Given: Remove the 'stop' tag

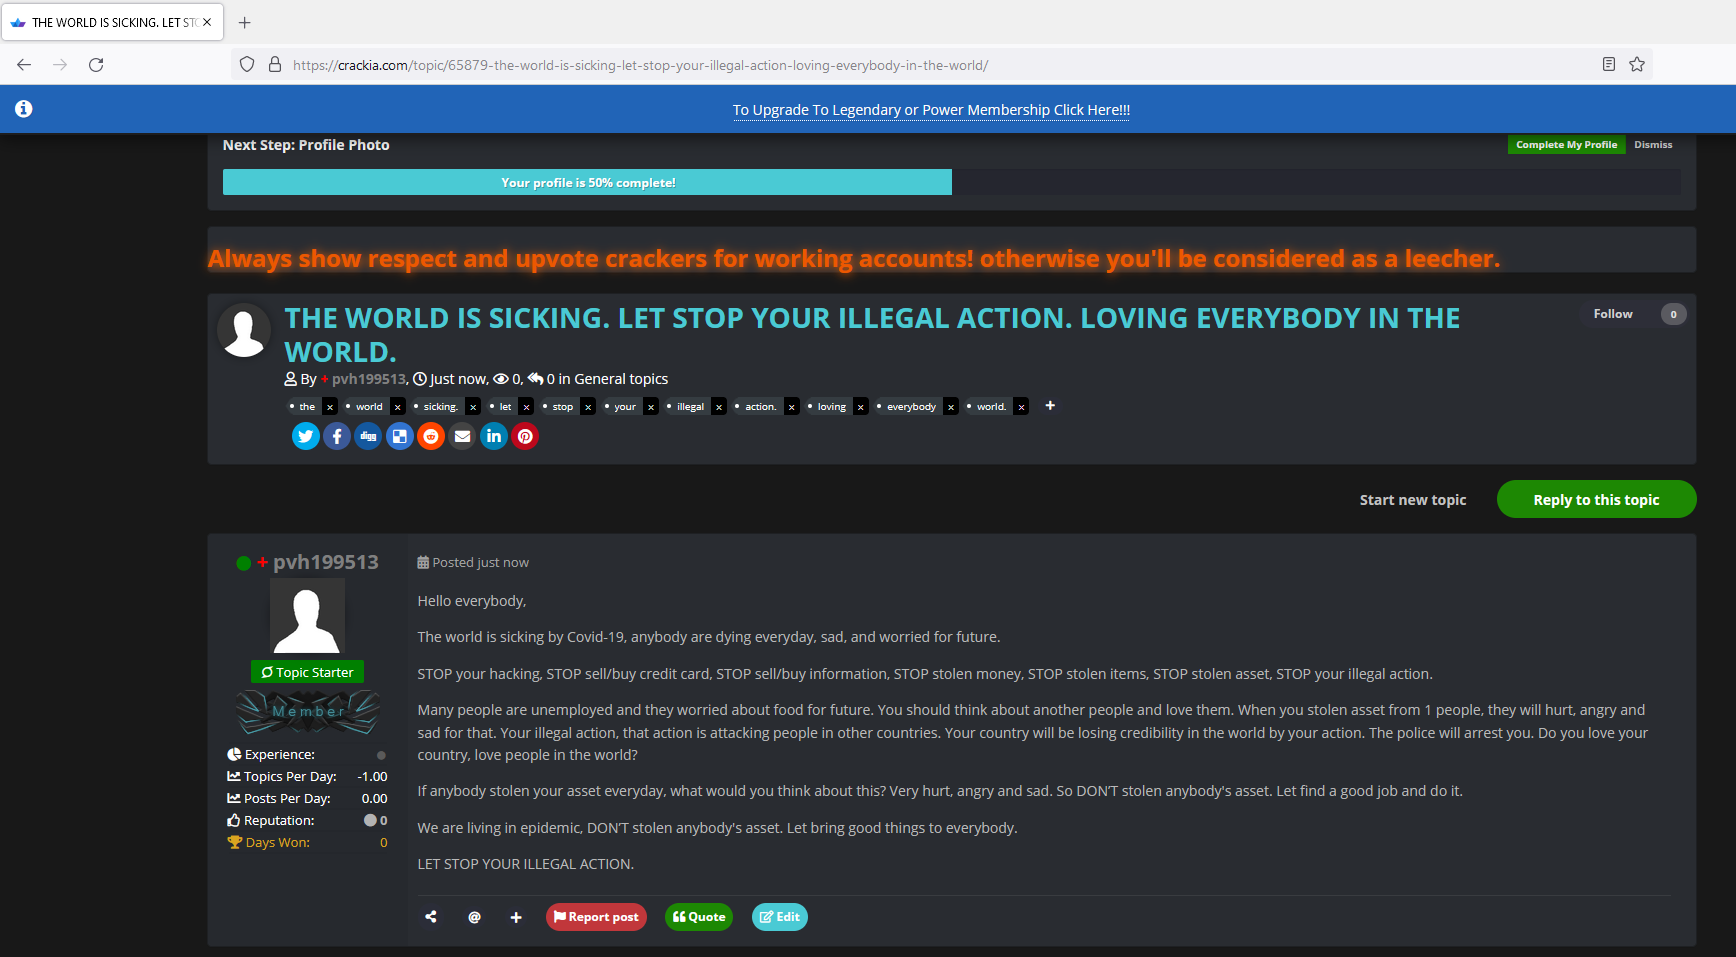Looking at the screenshot, I should [x=588, y=407].
